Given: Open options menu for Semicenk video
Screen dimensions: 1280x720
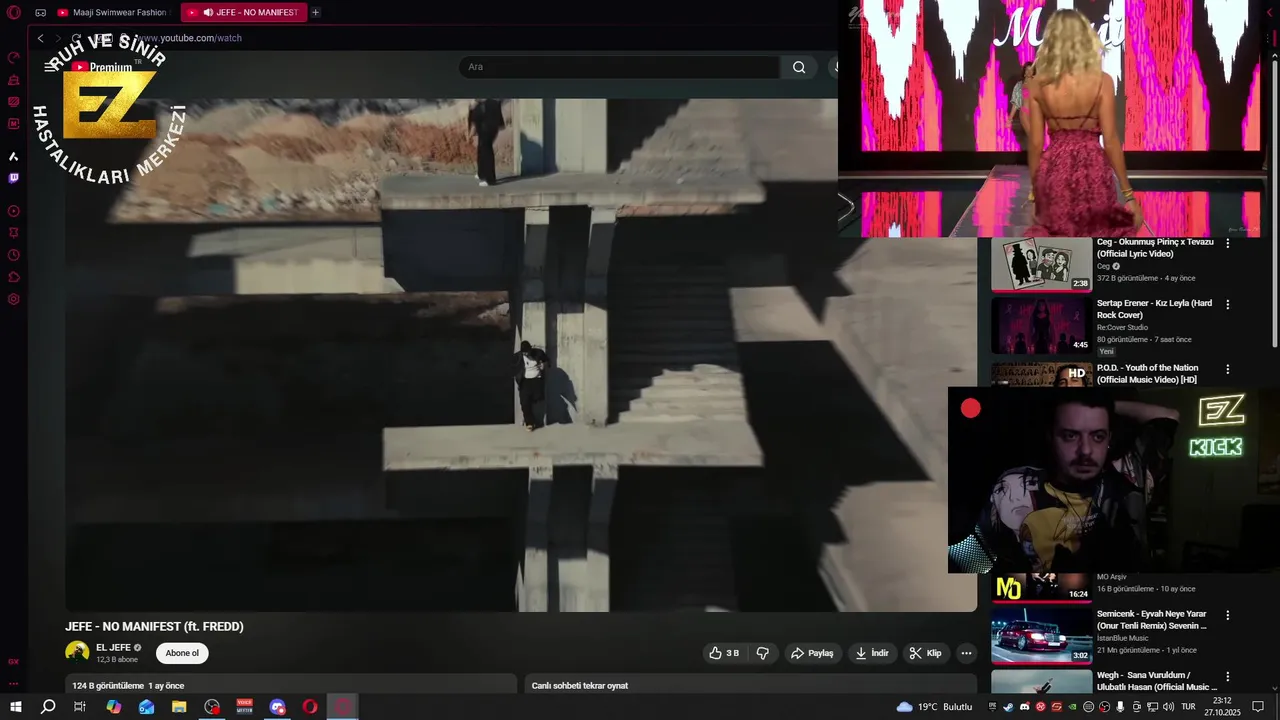Looking at the screenshot, I should click(1228, 615).
